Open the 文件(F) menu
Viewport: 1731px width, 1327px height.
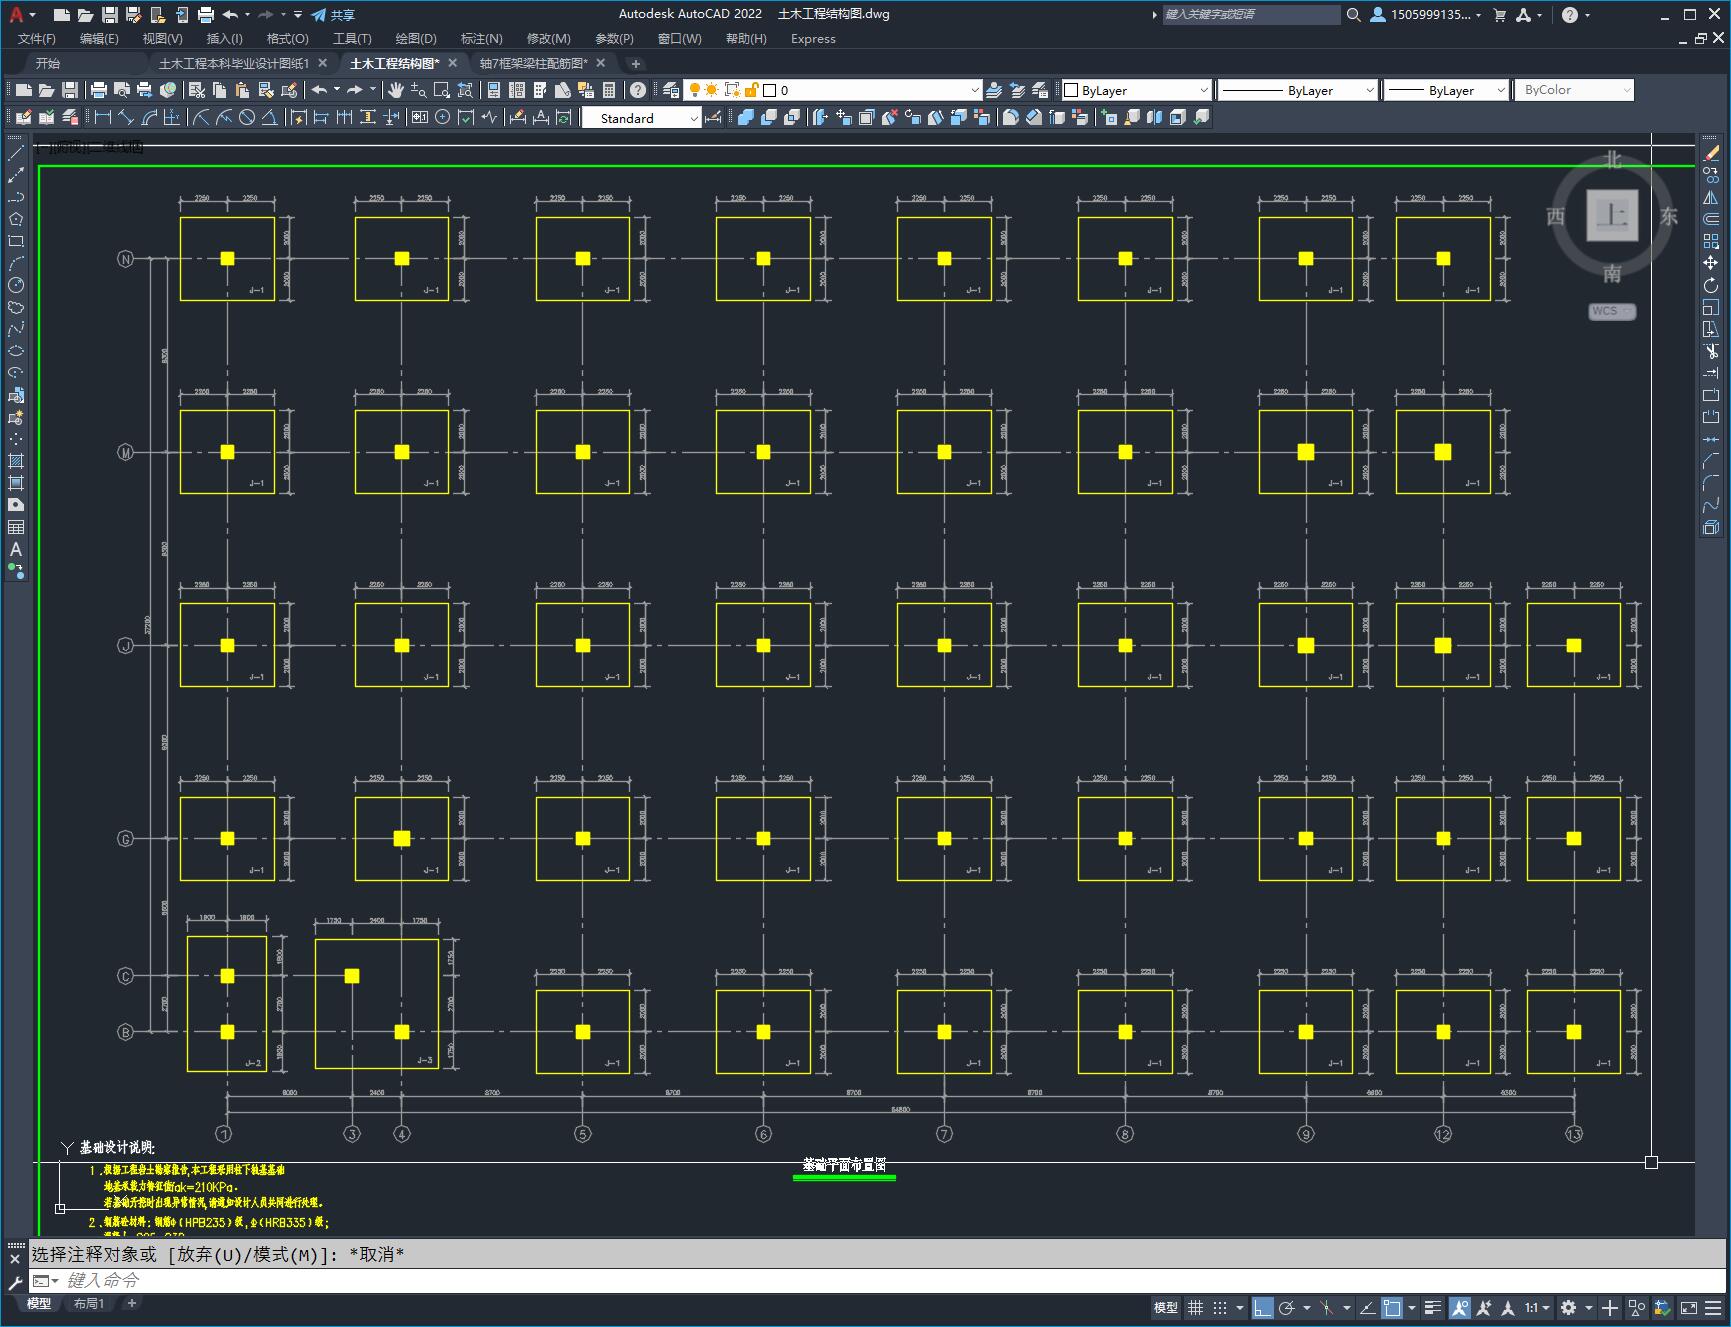point(37,39)
